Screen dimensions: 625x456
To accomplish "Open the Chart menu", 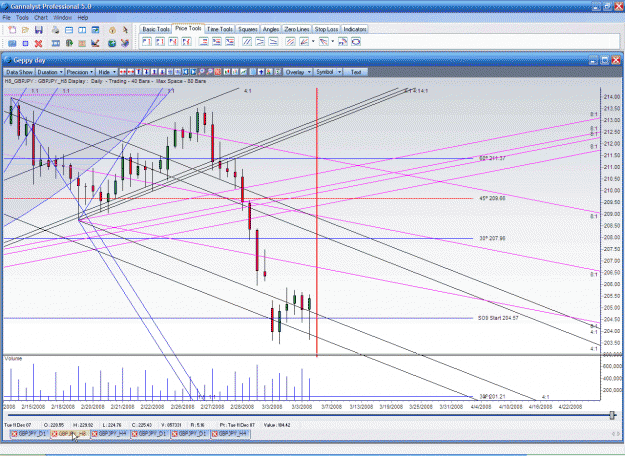I will click(x=41, y=18).
